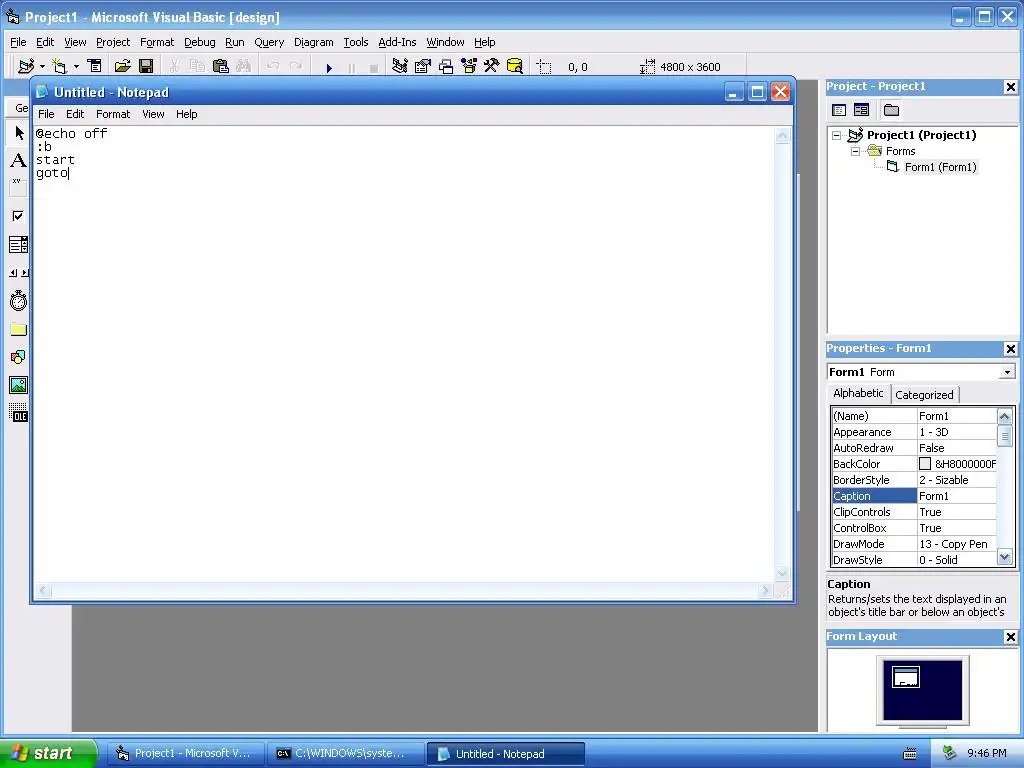Select the horizontal ScrollBar control tool
The width and height of the screenshot is (1024, 768).
point(18,272)
